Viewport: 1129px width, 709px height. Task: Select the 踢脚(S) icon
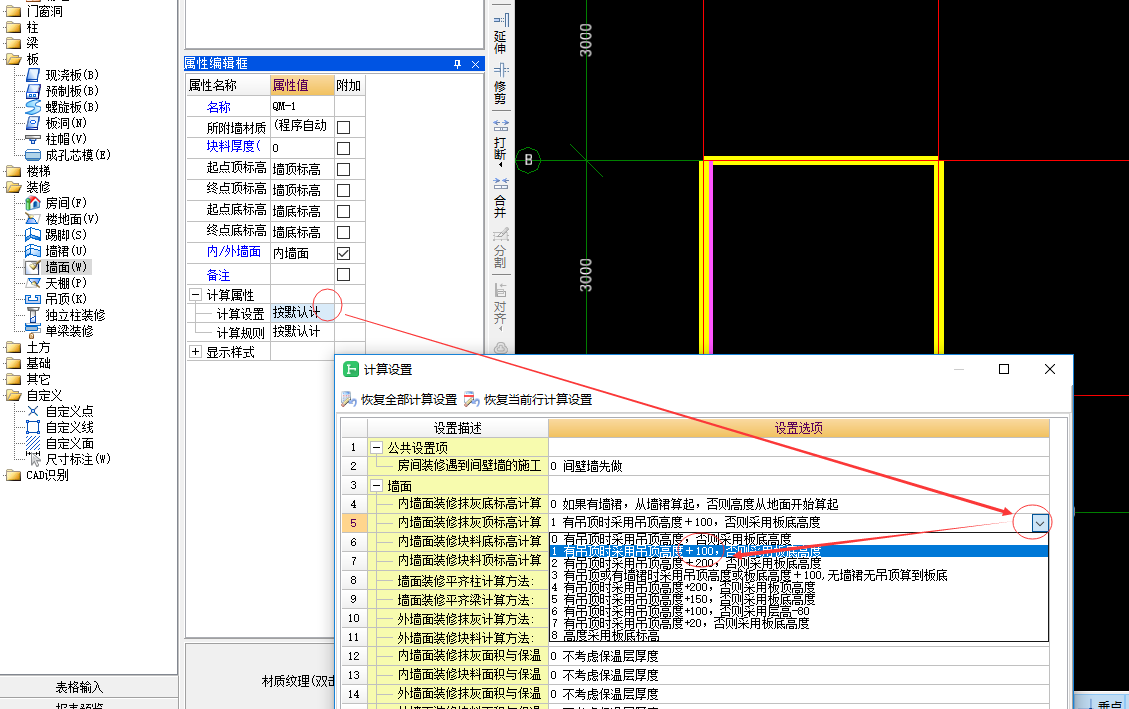point(33,235)
